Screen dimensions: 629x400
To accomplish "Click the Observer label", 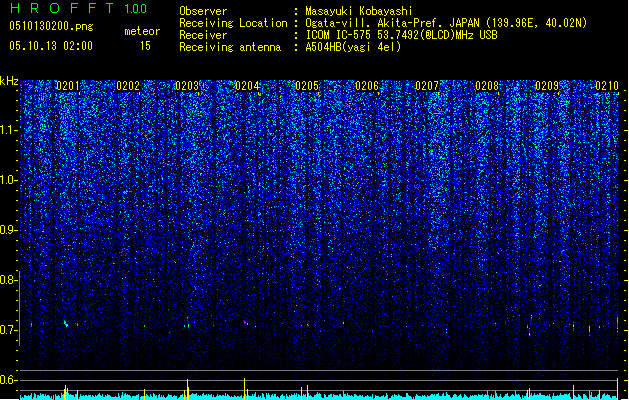I will [203, 11].
